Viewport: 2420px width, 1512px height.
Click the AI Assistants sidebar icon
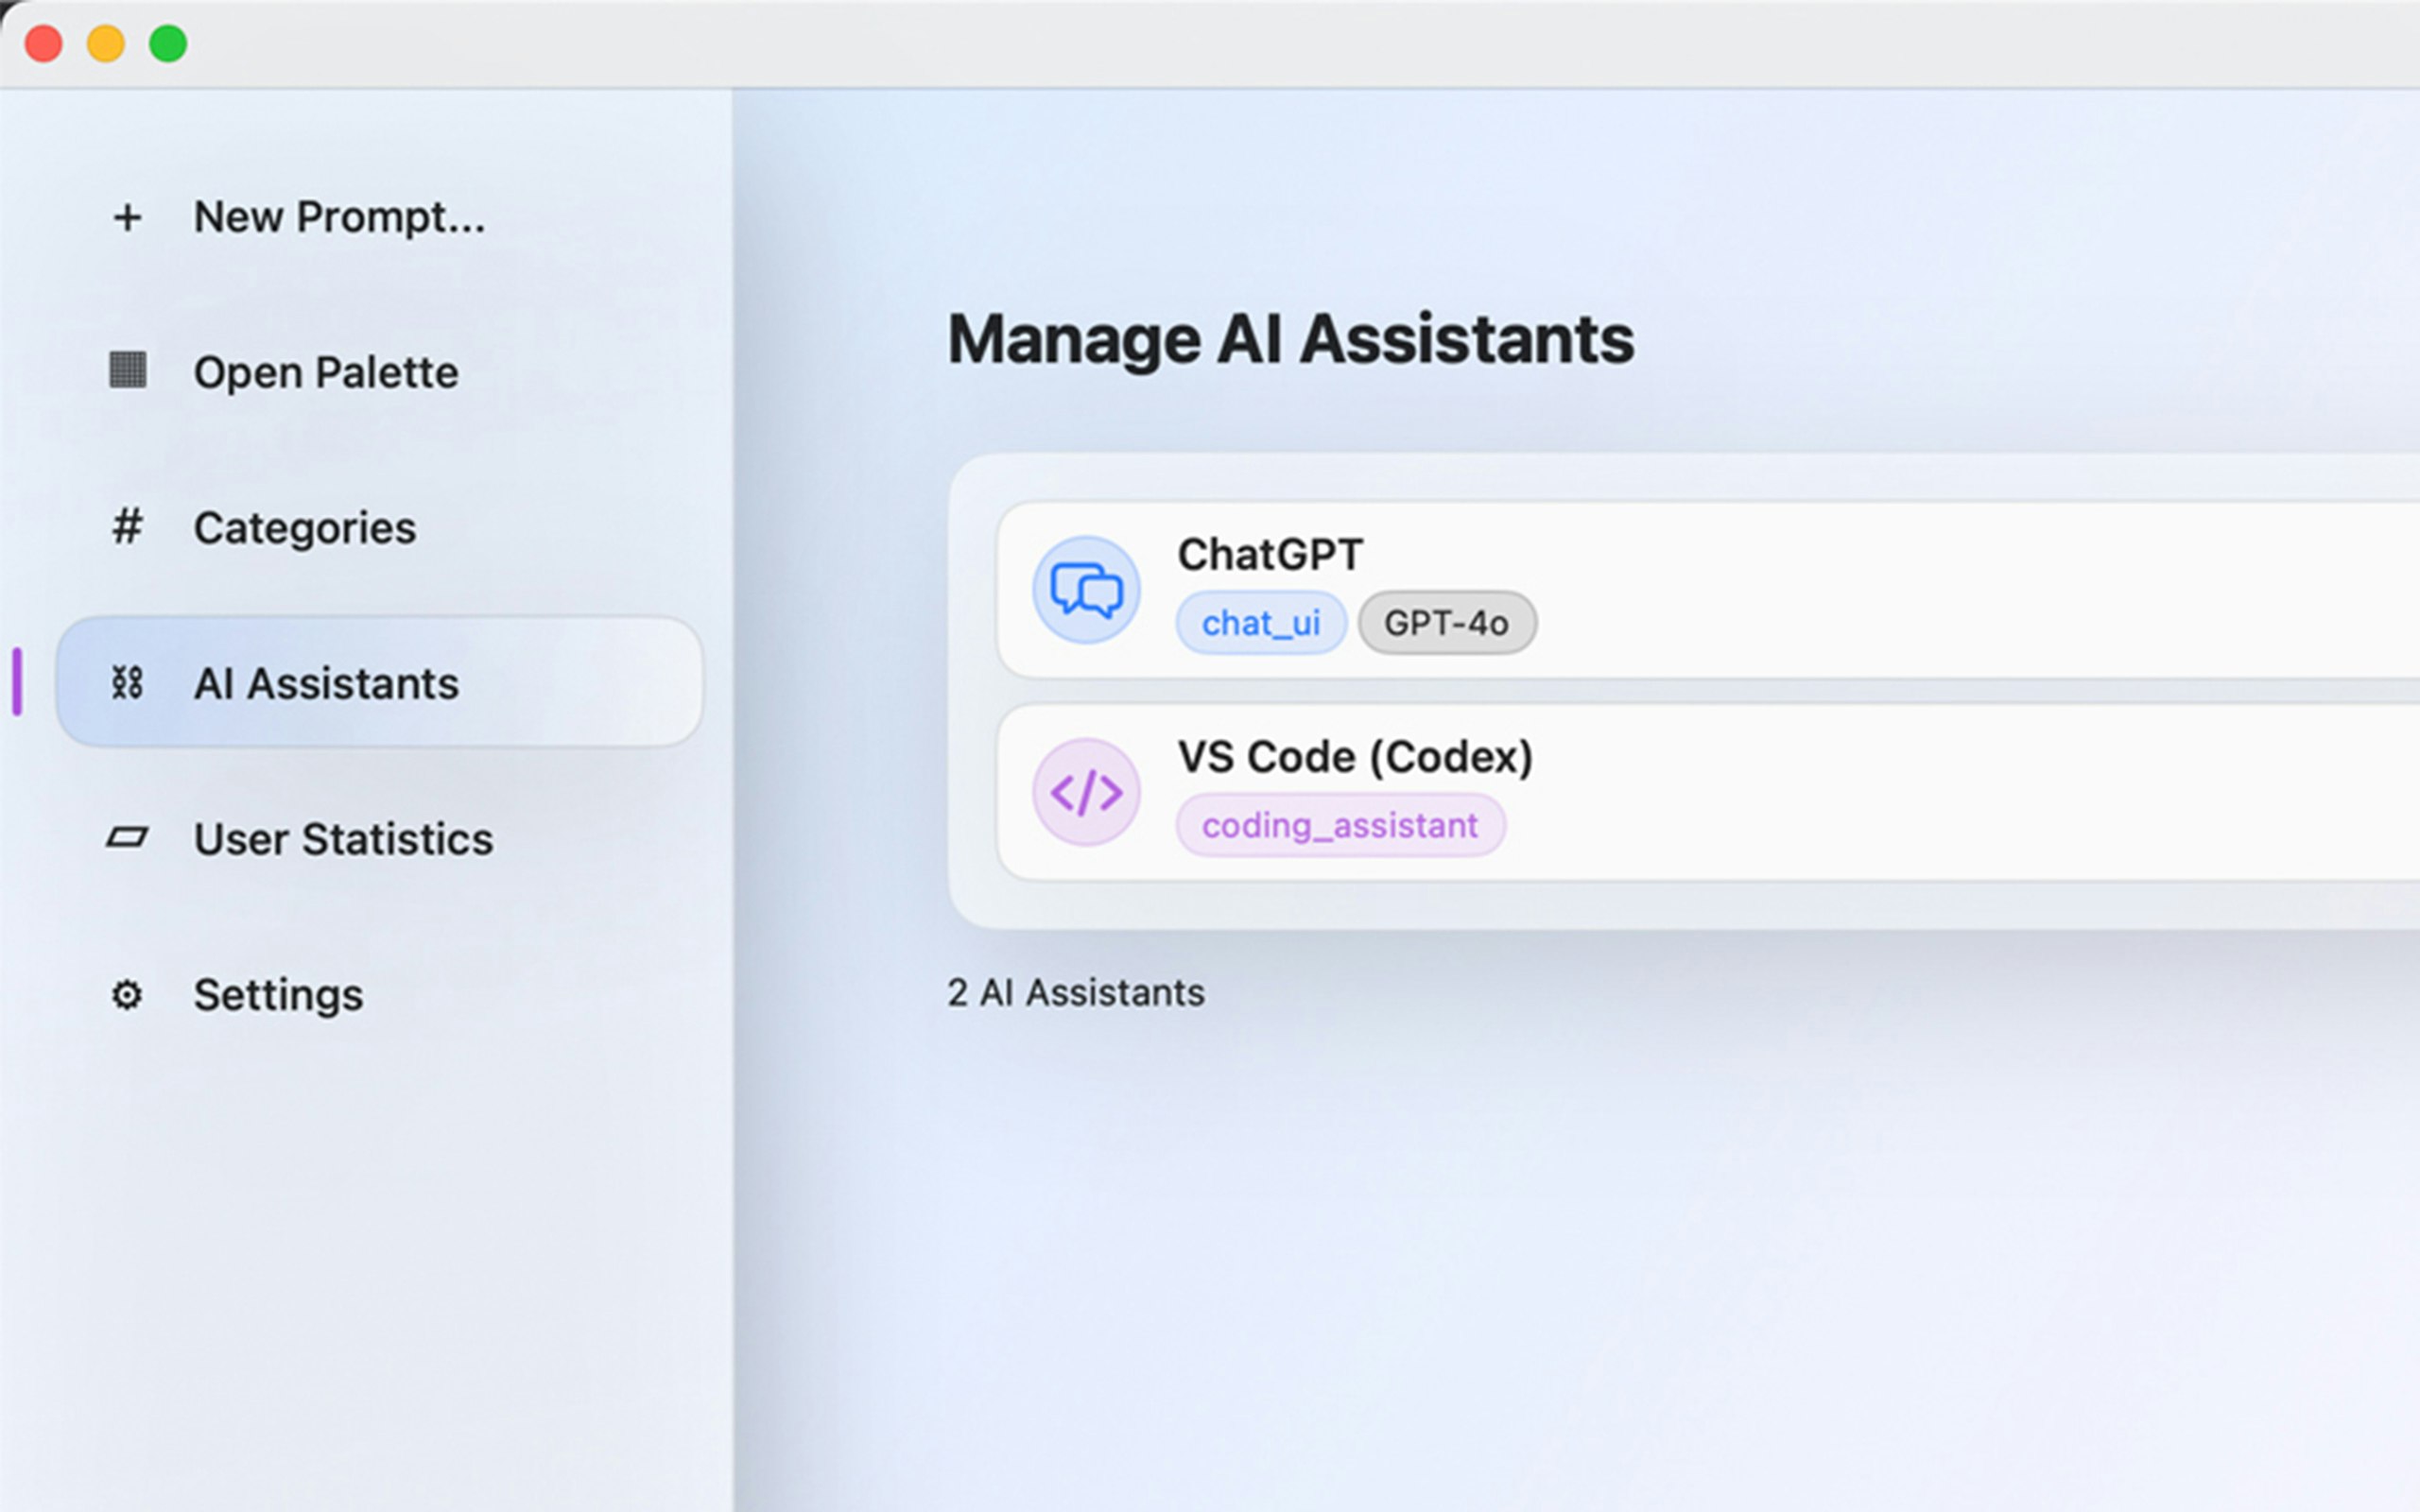pyautogui.click(x=127, y=683)
